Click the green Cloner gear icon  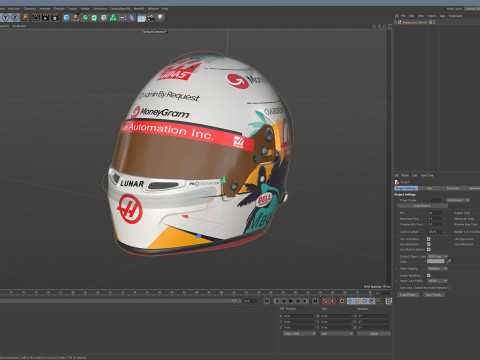click(104, 17)
